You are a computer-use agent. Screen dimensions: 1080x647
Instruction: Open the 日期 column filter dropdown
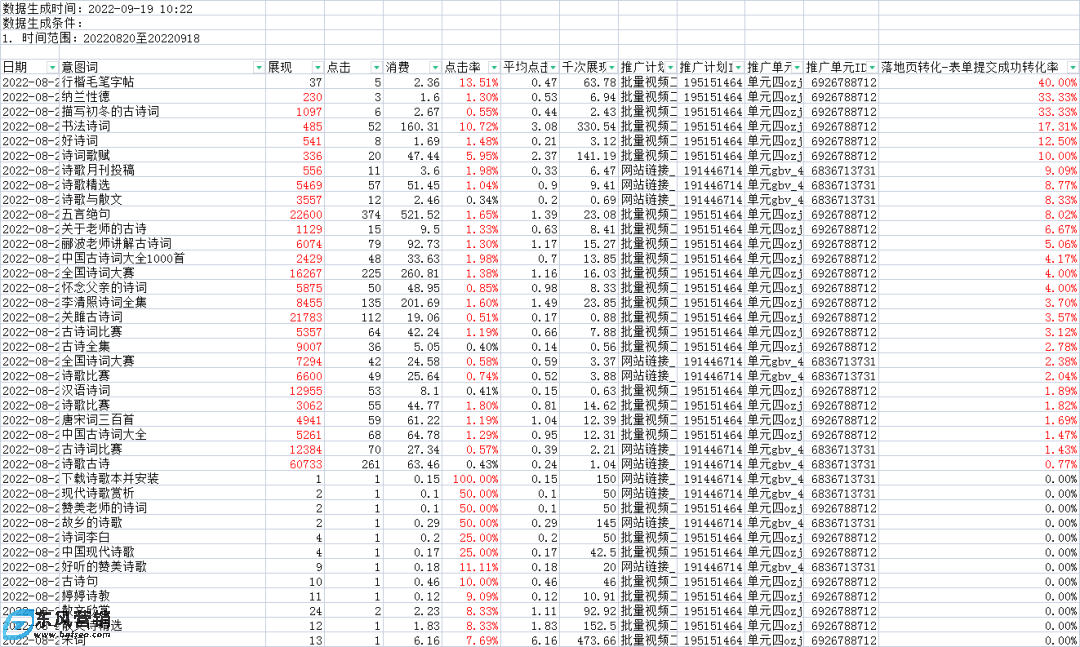tap(52, 67)
